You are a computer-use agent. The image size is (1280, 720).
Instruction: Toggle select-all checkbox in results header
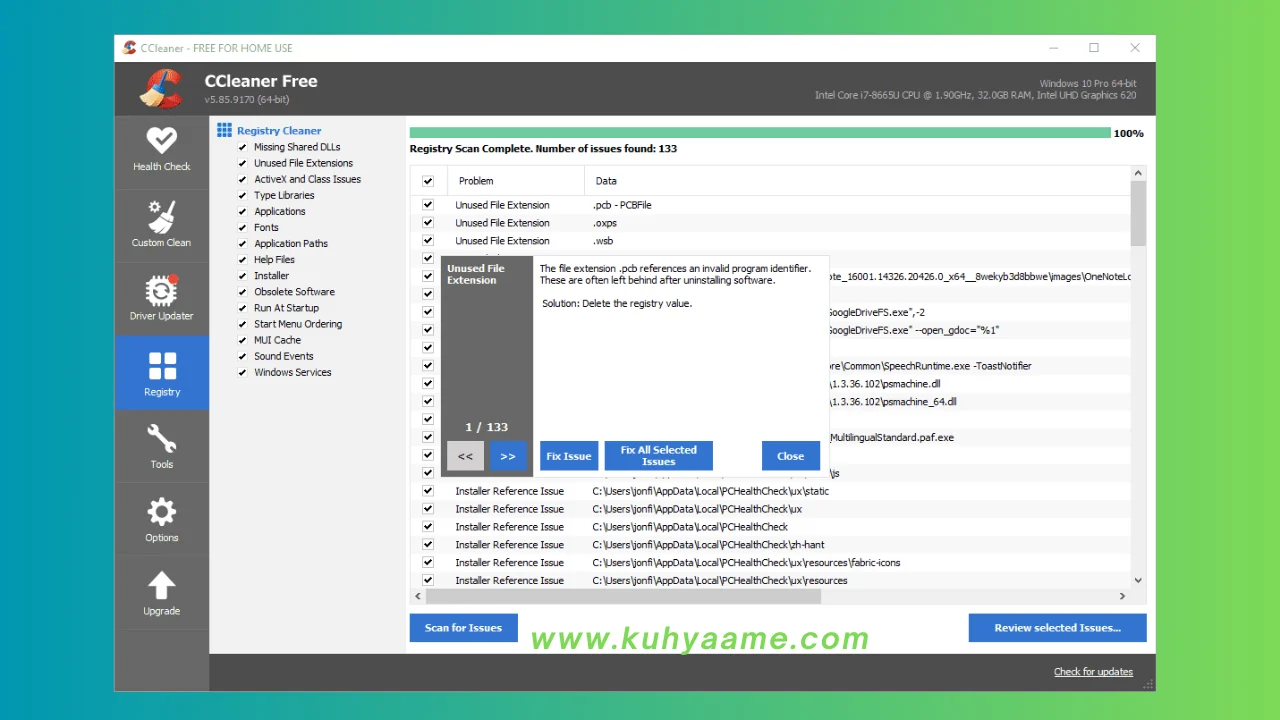(x=428, y=181)
